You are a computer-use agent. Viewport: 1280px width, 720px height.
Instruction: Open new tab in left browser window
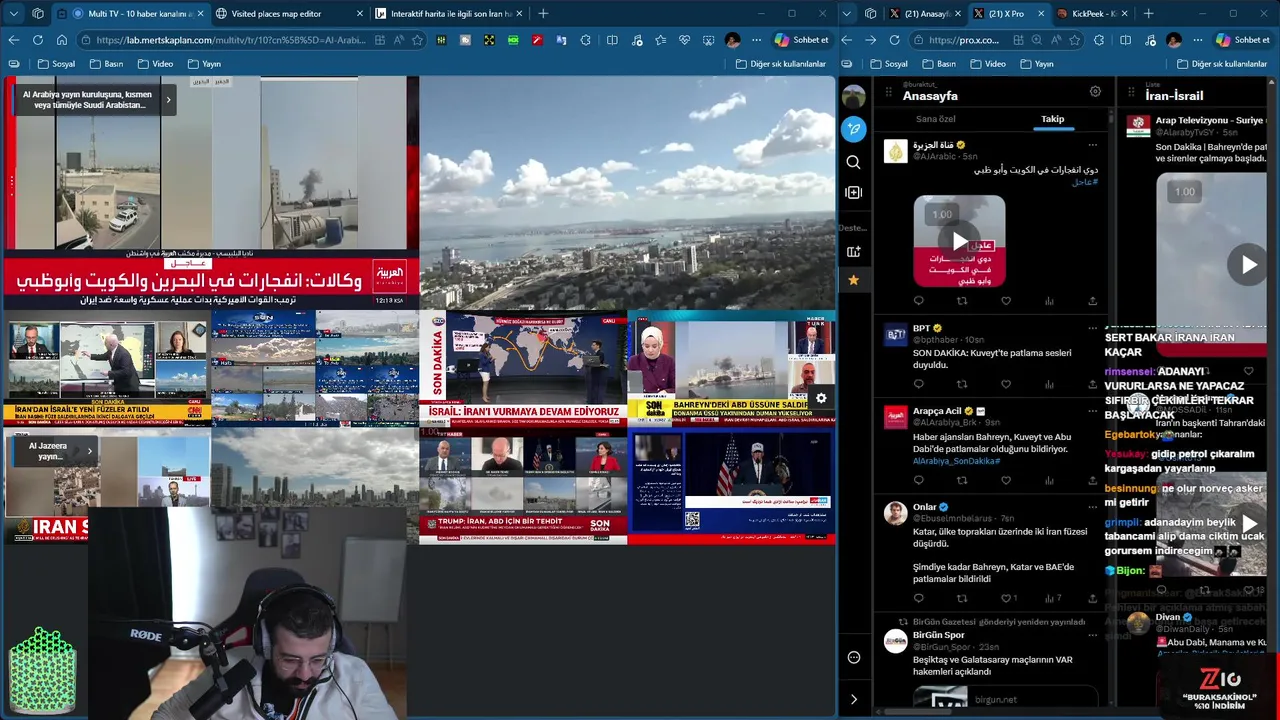[x=543, y=14]
